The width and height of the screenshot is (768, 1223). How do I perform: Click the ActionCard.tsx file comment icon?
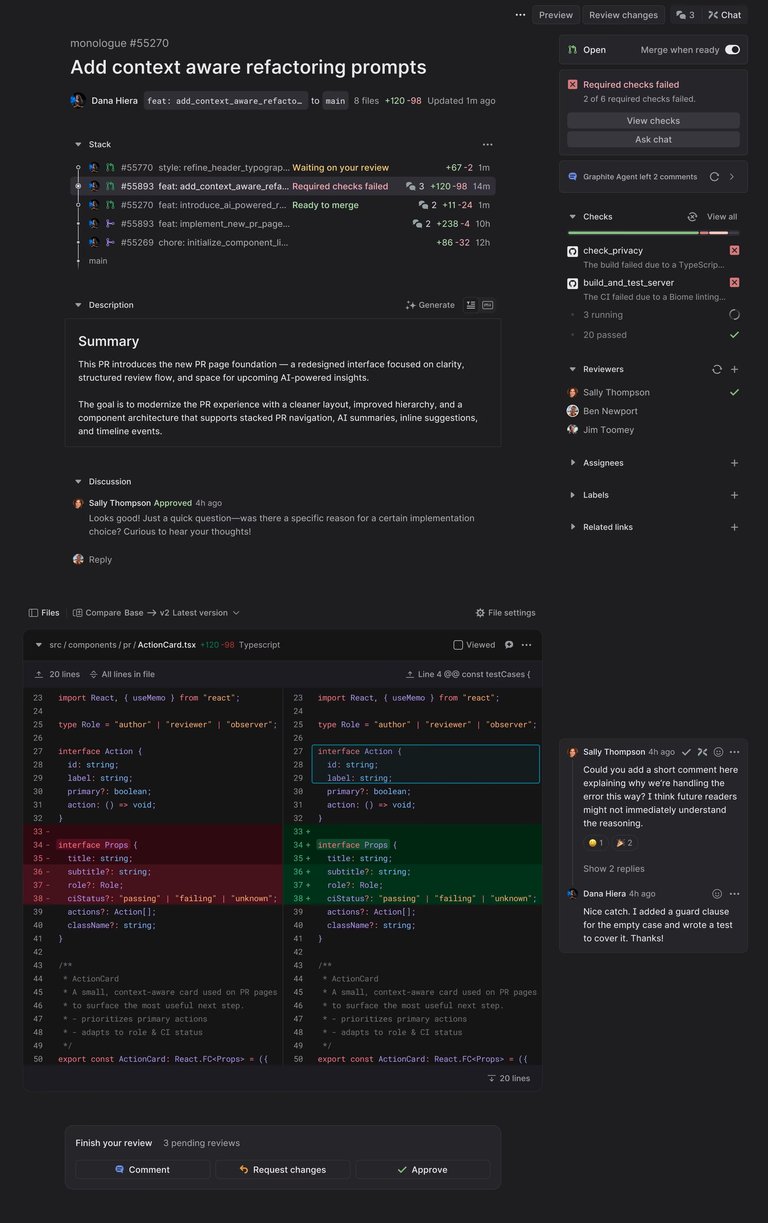509,645
